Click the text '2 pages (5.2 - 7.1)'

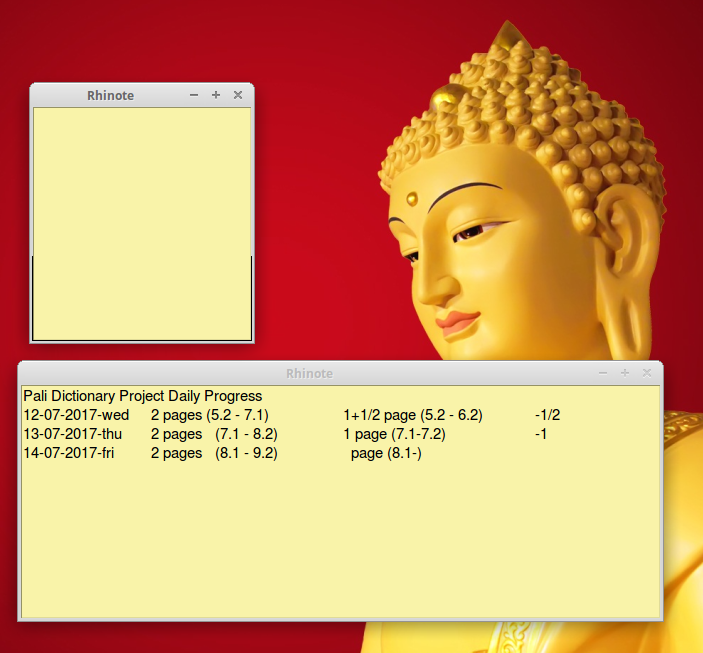209,415
